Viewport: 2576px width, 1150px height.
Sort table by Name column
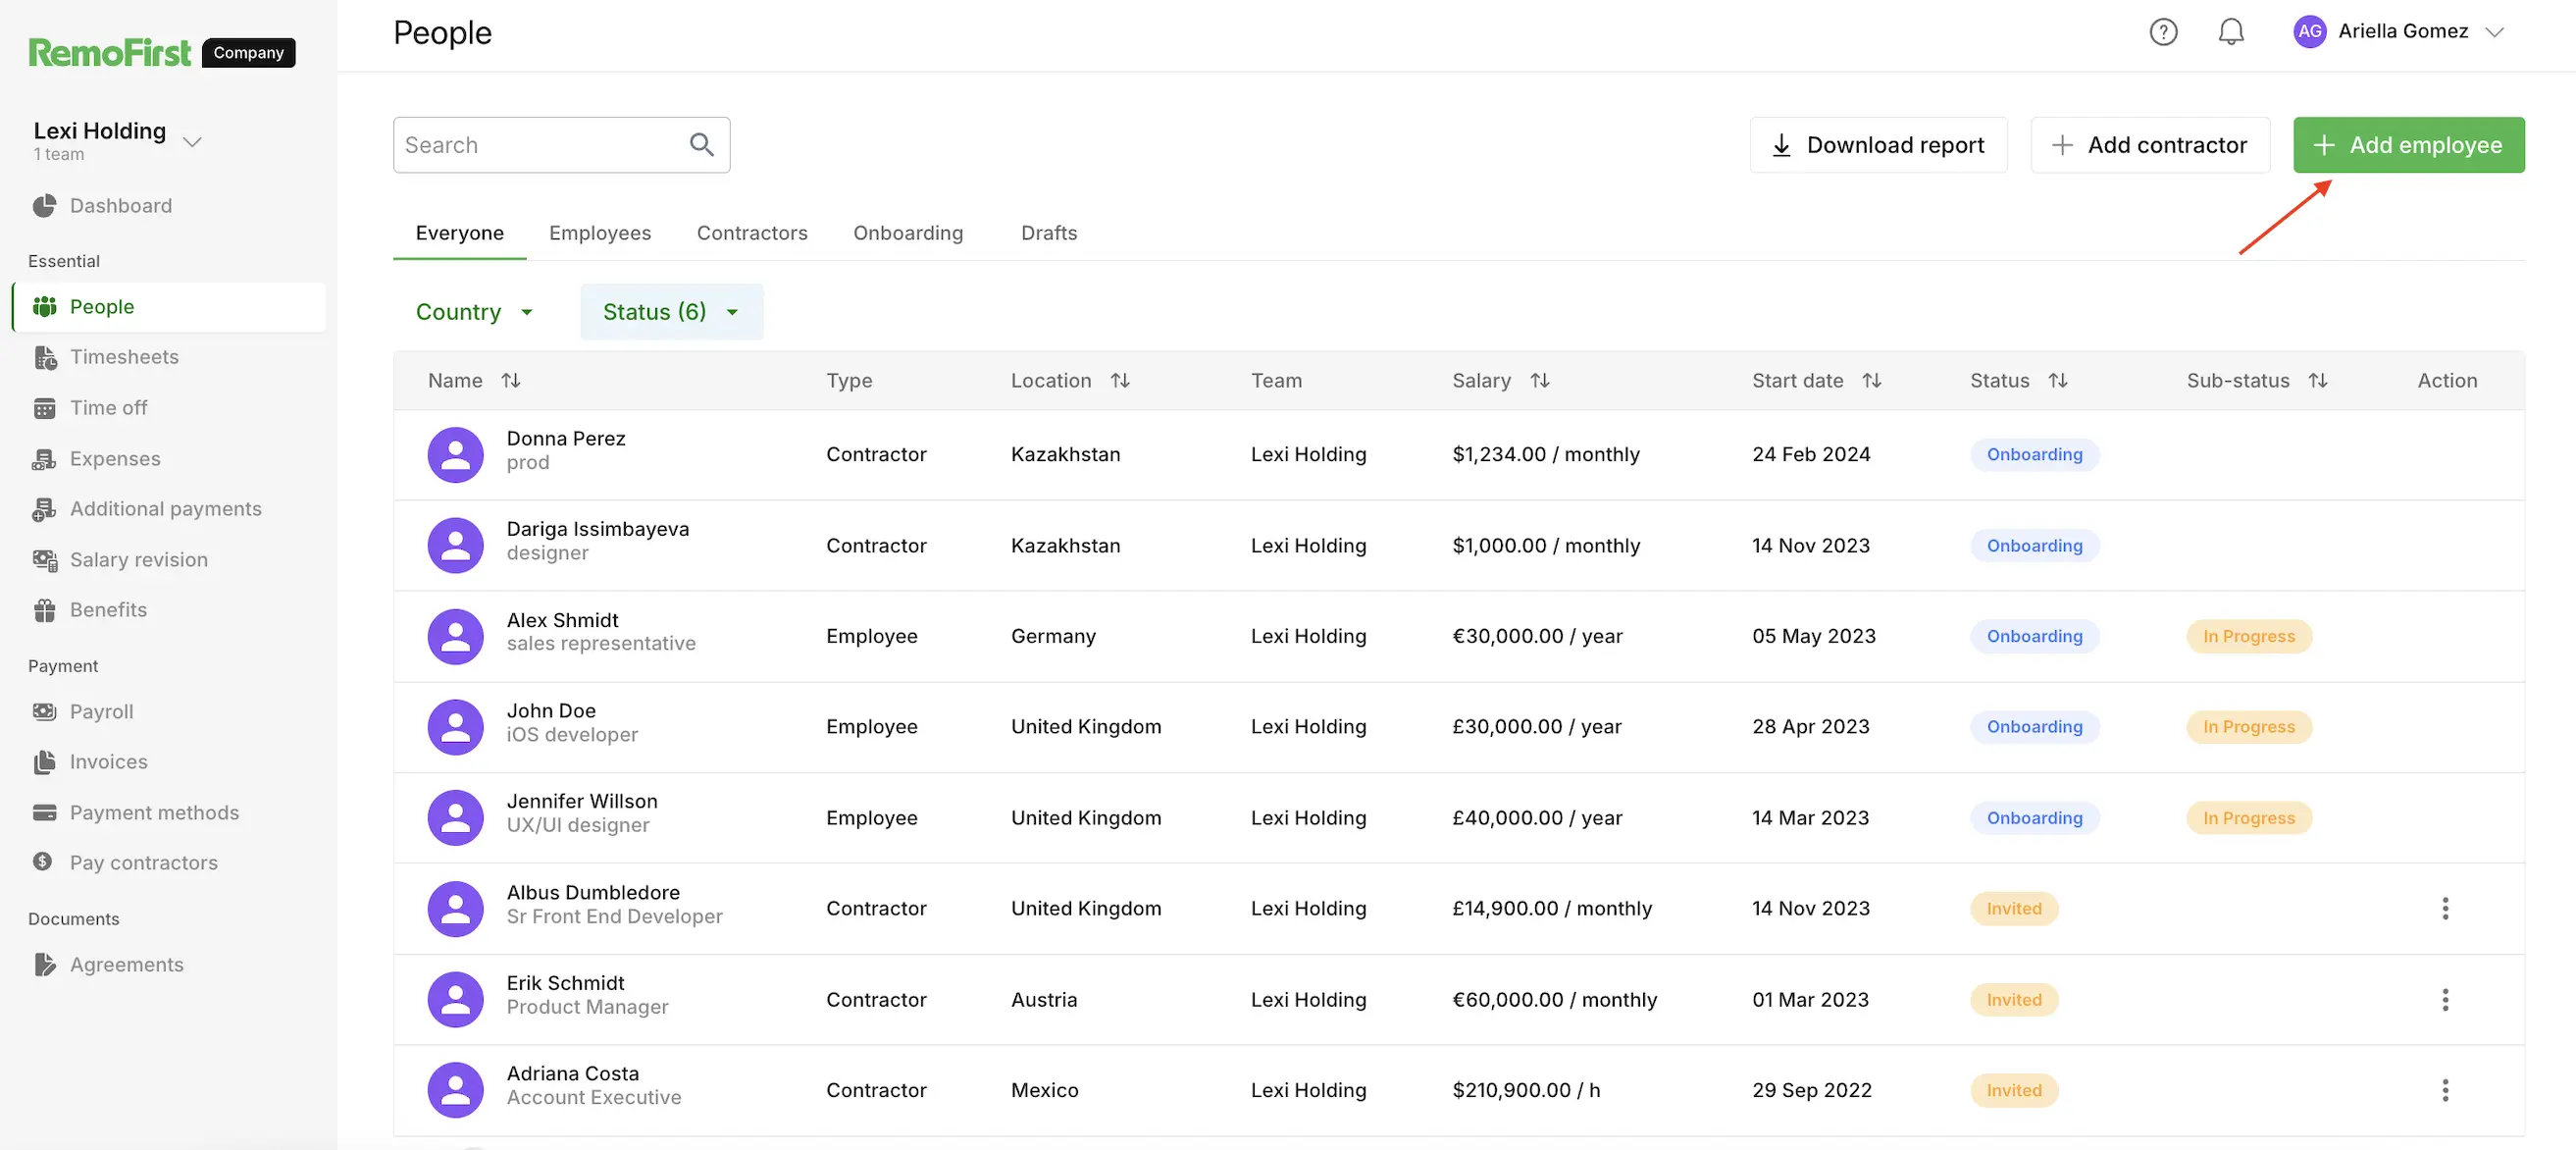[x=511, y=380]
